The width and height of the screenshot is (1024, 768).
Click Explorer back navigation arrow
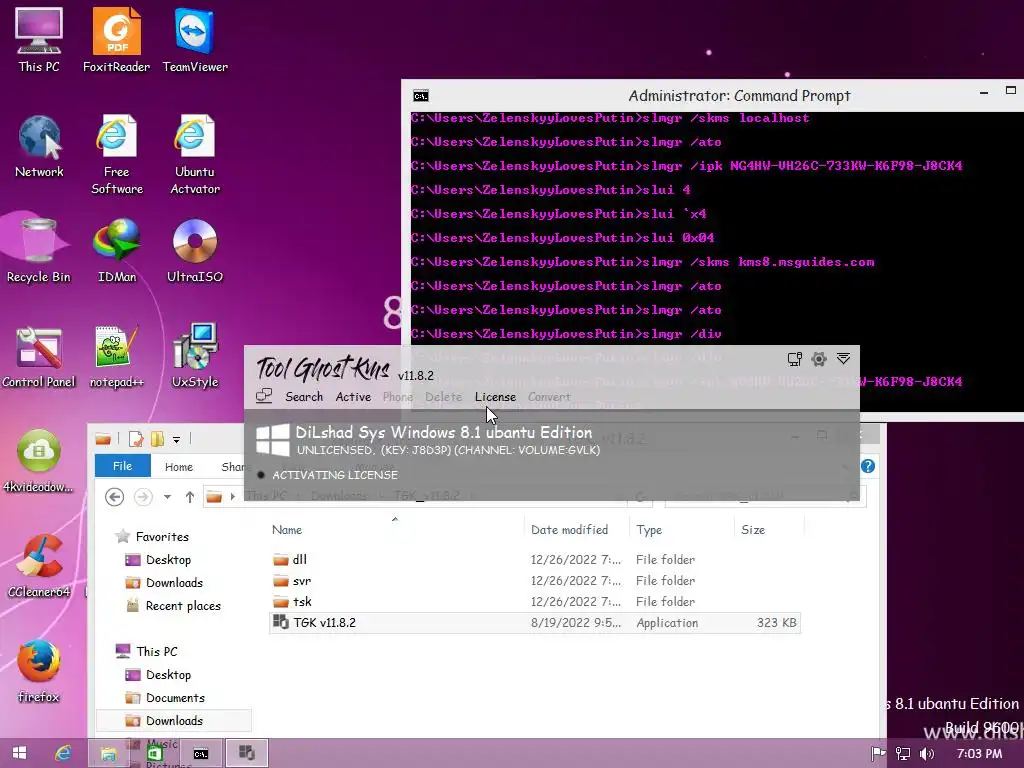pyautogui.click(x=114, y=497)
